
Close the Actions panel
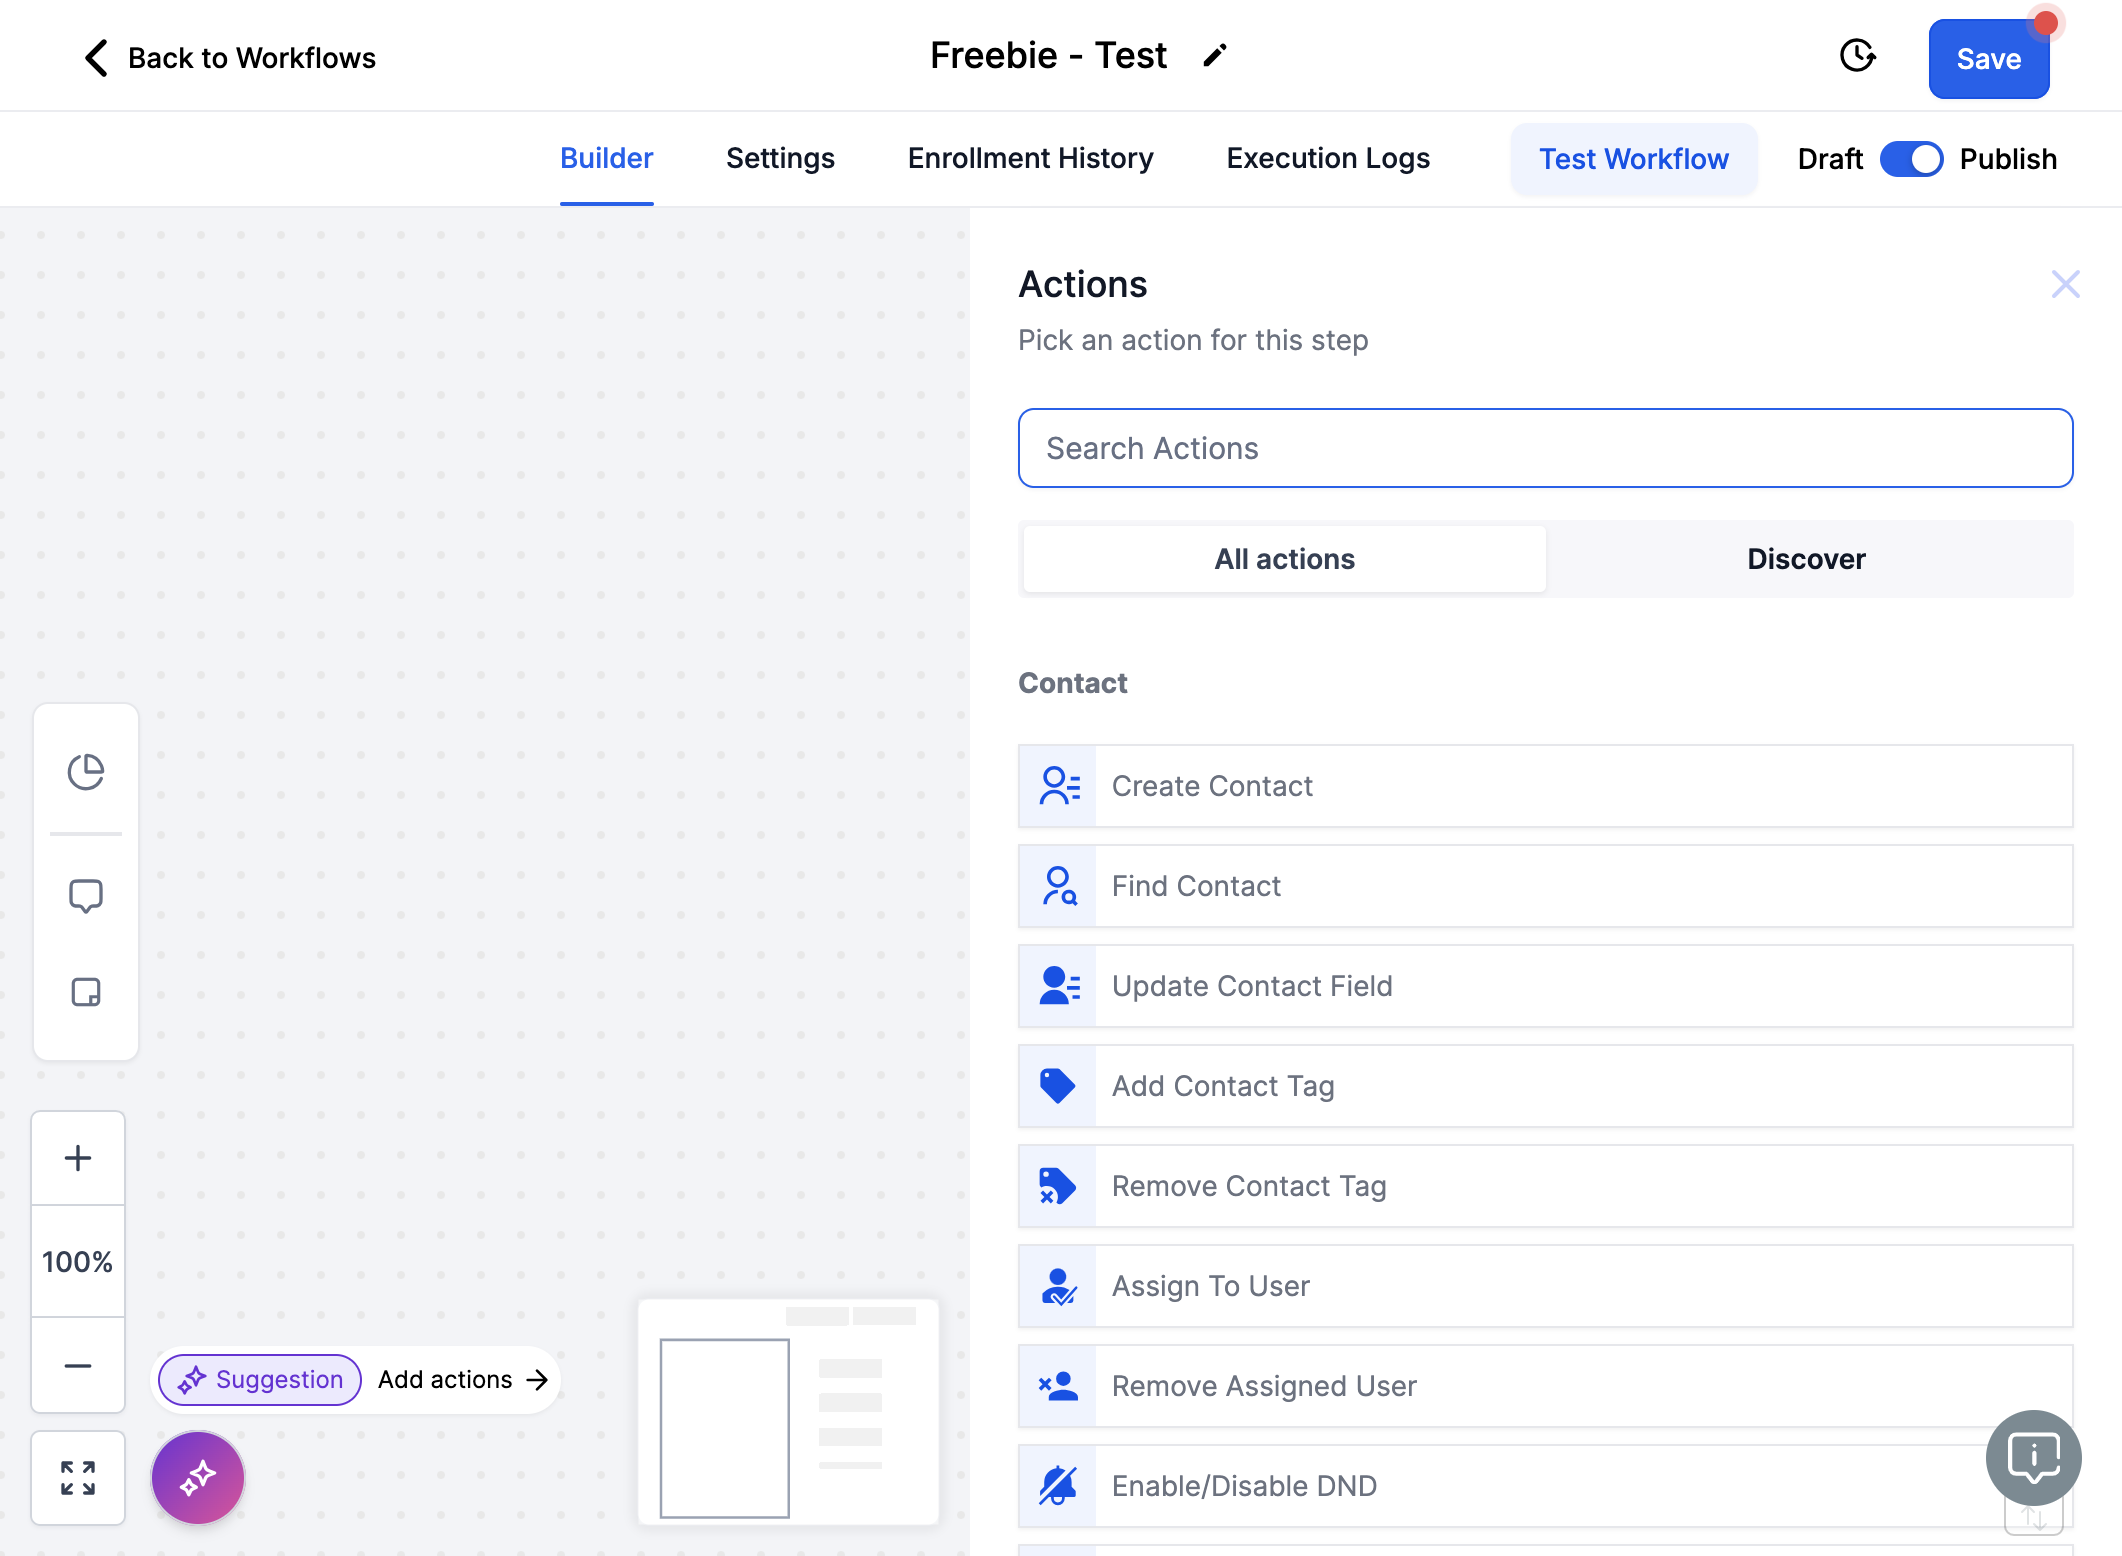(x=2065, y=284)
